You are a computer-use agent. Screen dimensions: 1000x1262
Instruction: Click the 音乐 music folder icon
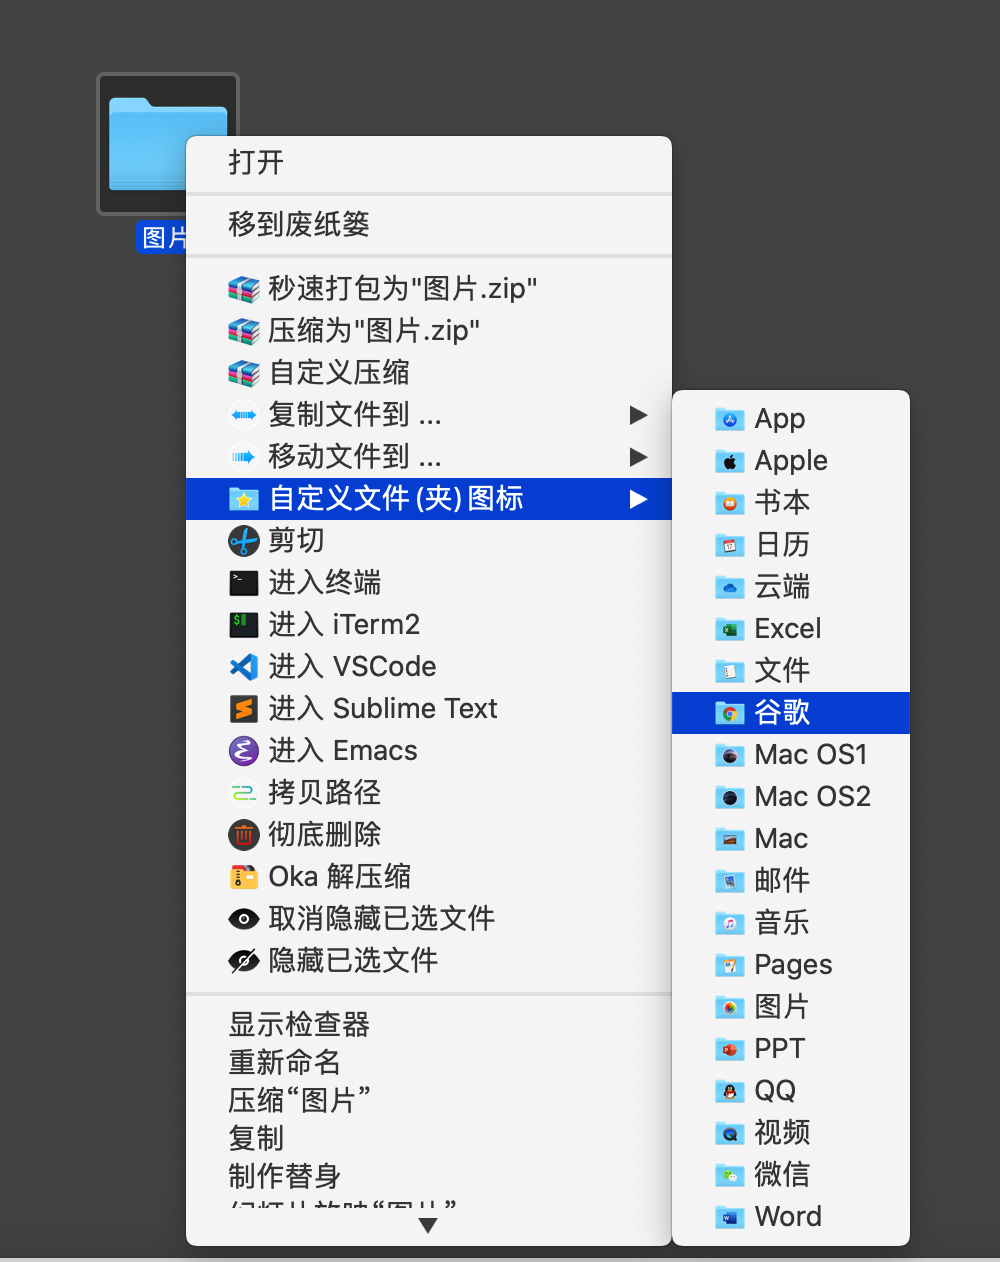coord(730,923)
